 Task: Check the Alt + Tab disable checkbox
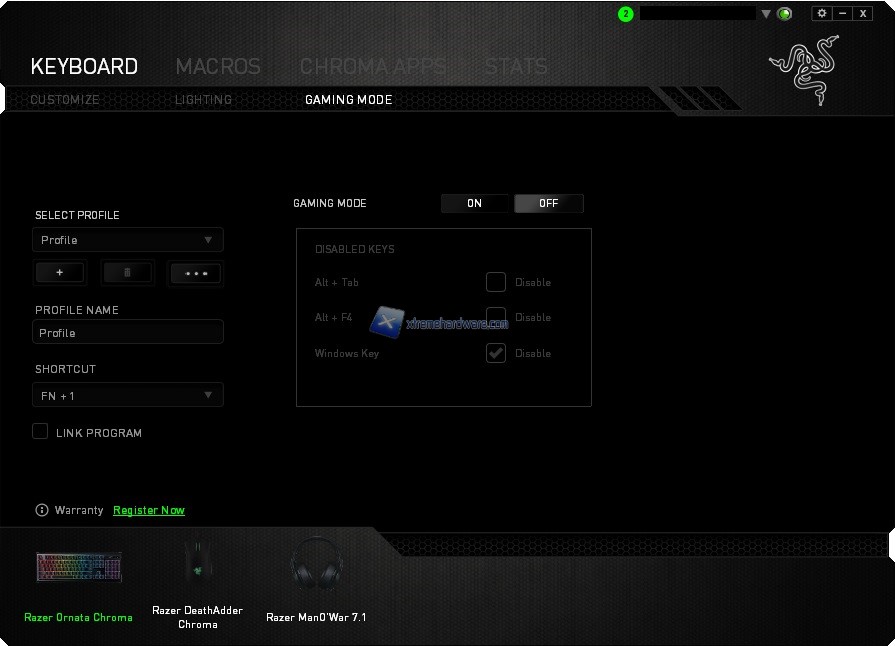496,282
